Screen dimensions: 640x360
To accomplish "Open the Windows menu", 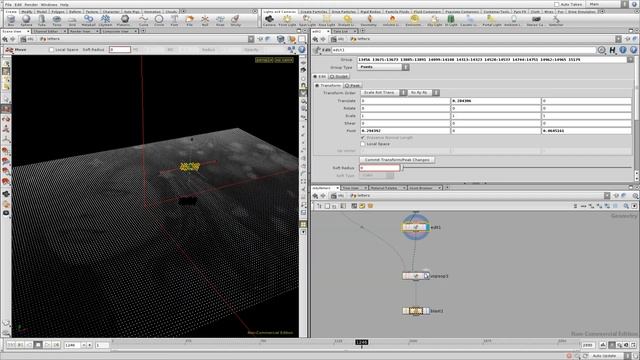I will [49, 4].
